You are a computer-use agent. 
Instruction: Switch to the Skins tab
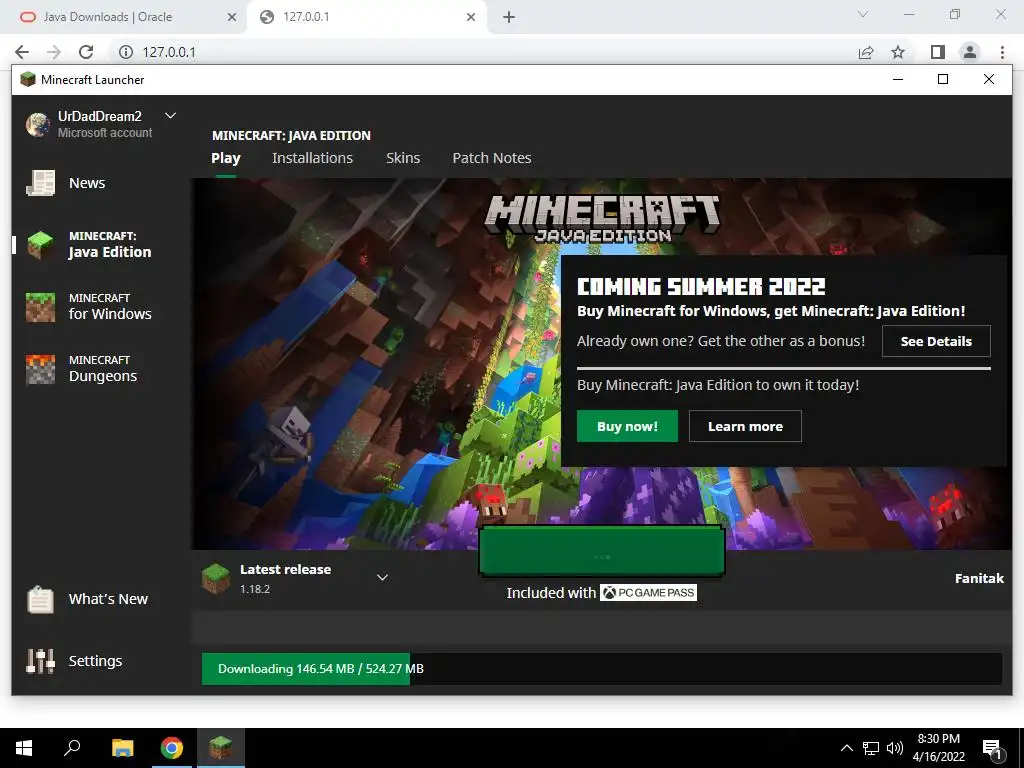click(403, 158)
